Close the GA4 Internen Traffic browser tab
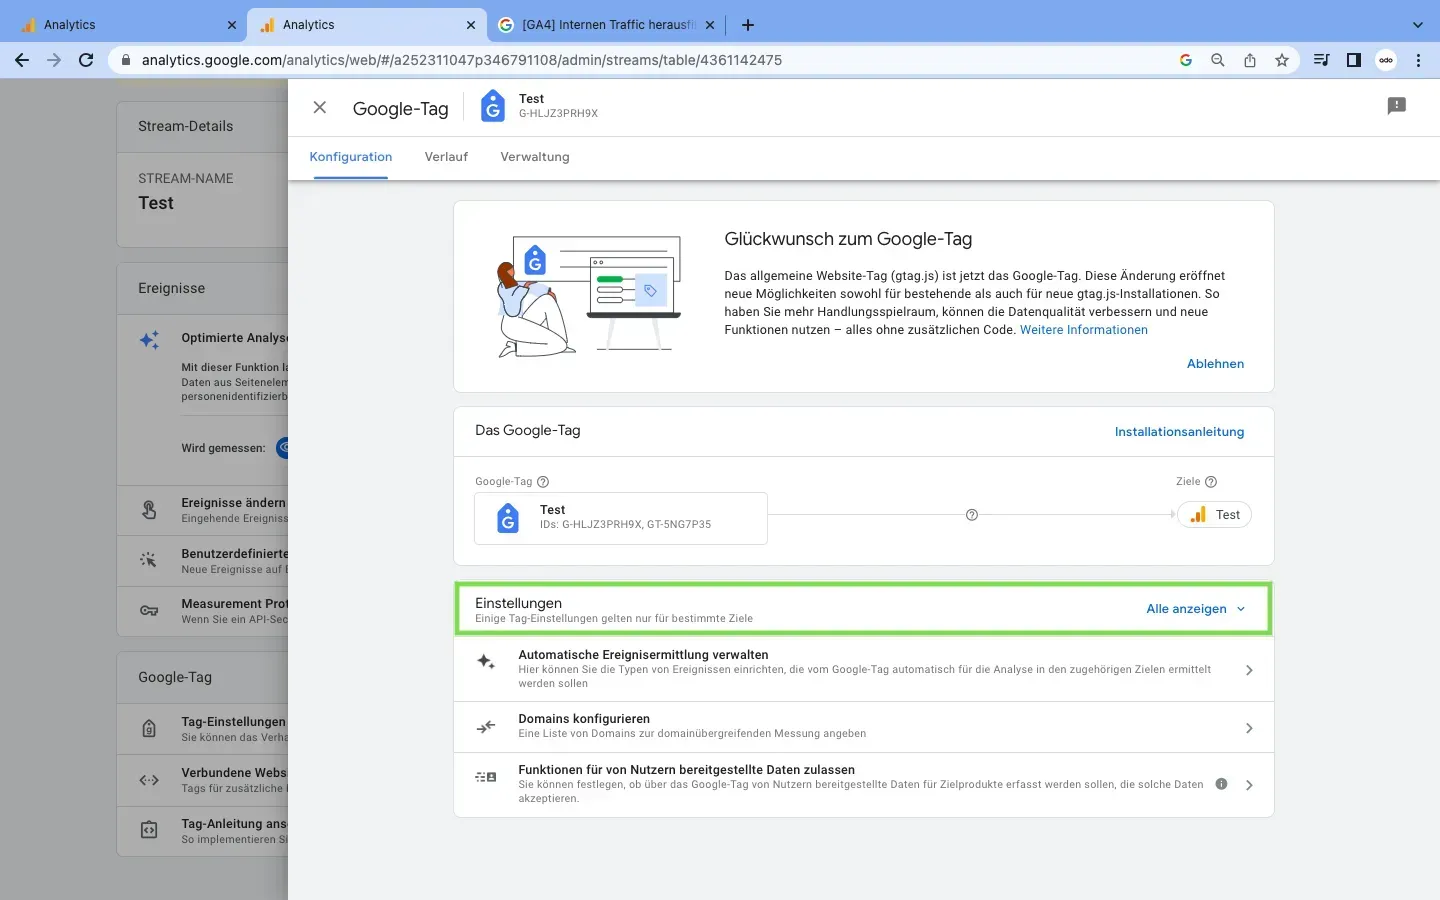The width and height of the screenshot is (1440, 900). (x=710, y=25)
